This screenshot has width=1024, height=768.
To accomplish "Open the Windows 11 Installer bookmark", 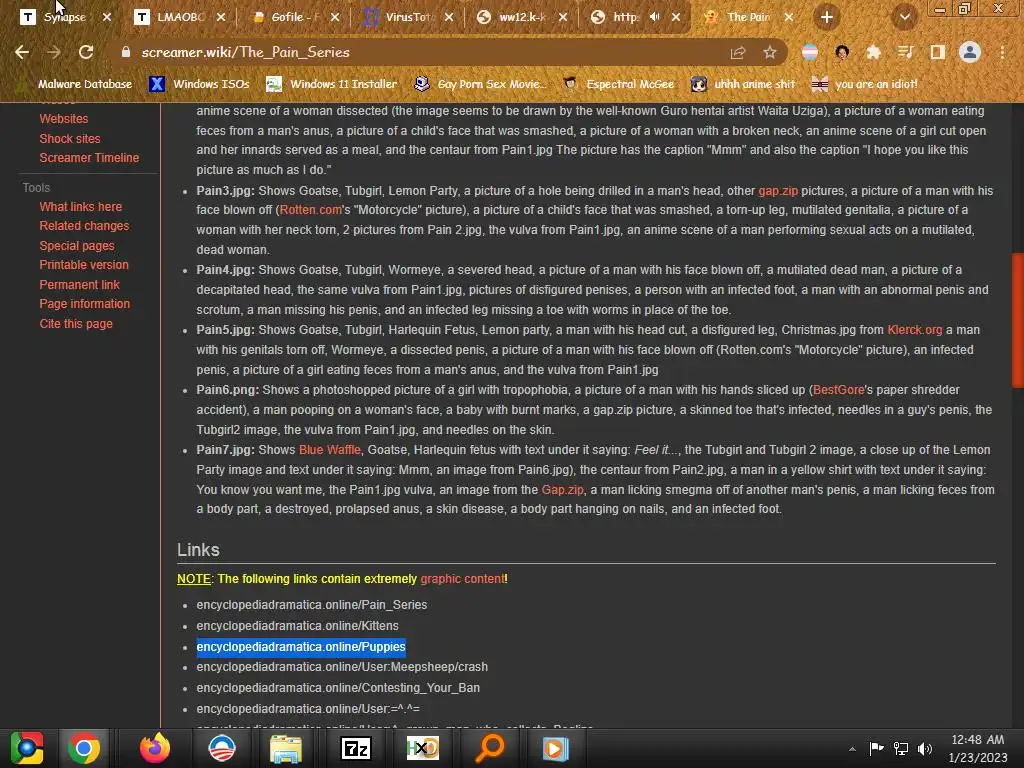I will click(331, 84).
